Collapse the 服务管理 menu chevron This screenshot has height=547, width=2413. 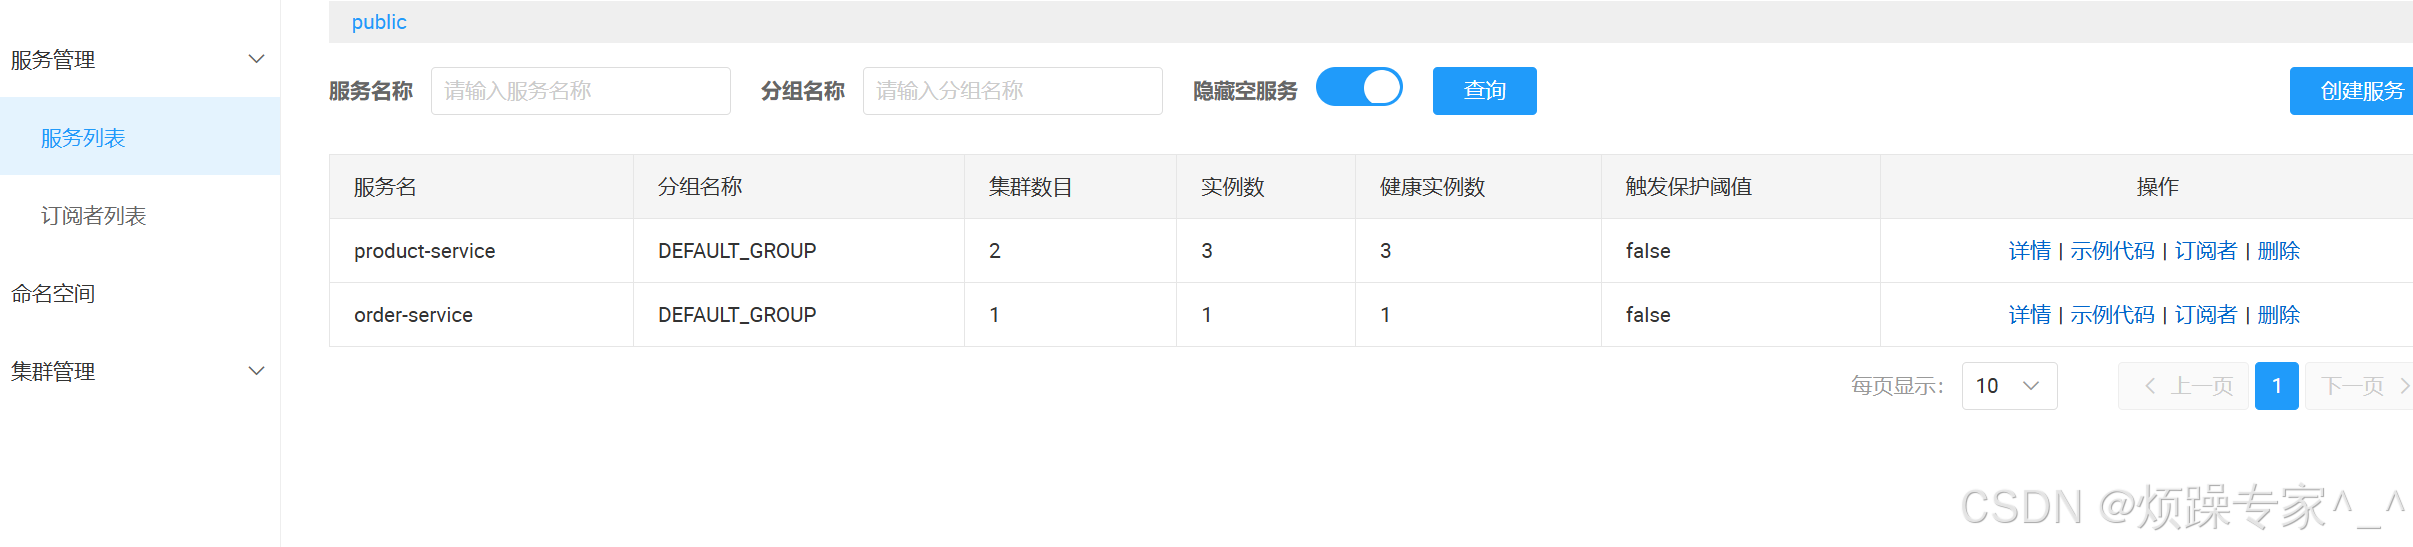(x=256, y=59)
